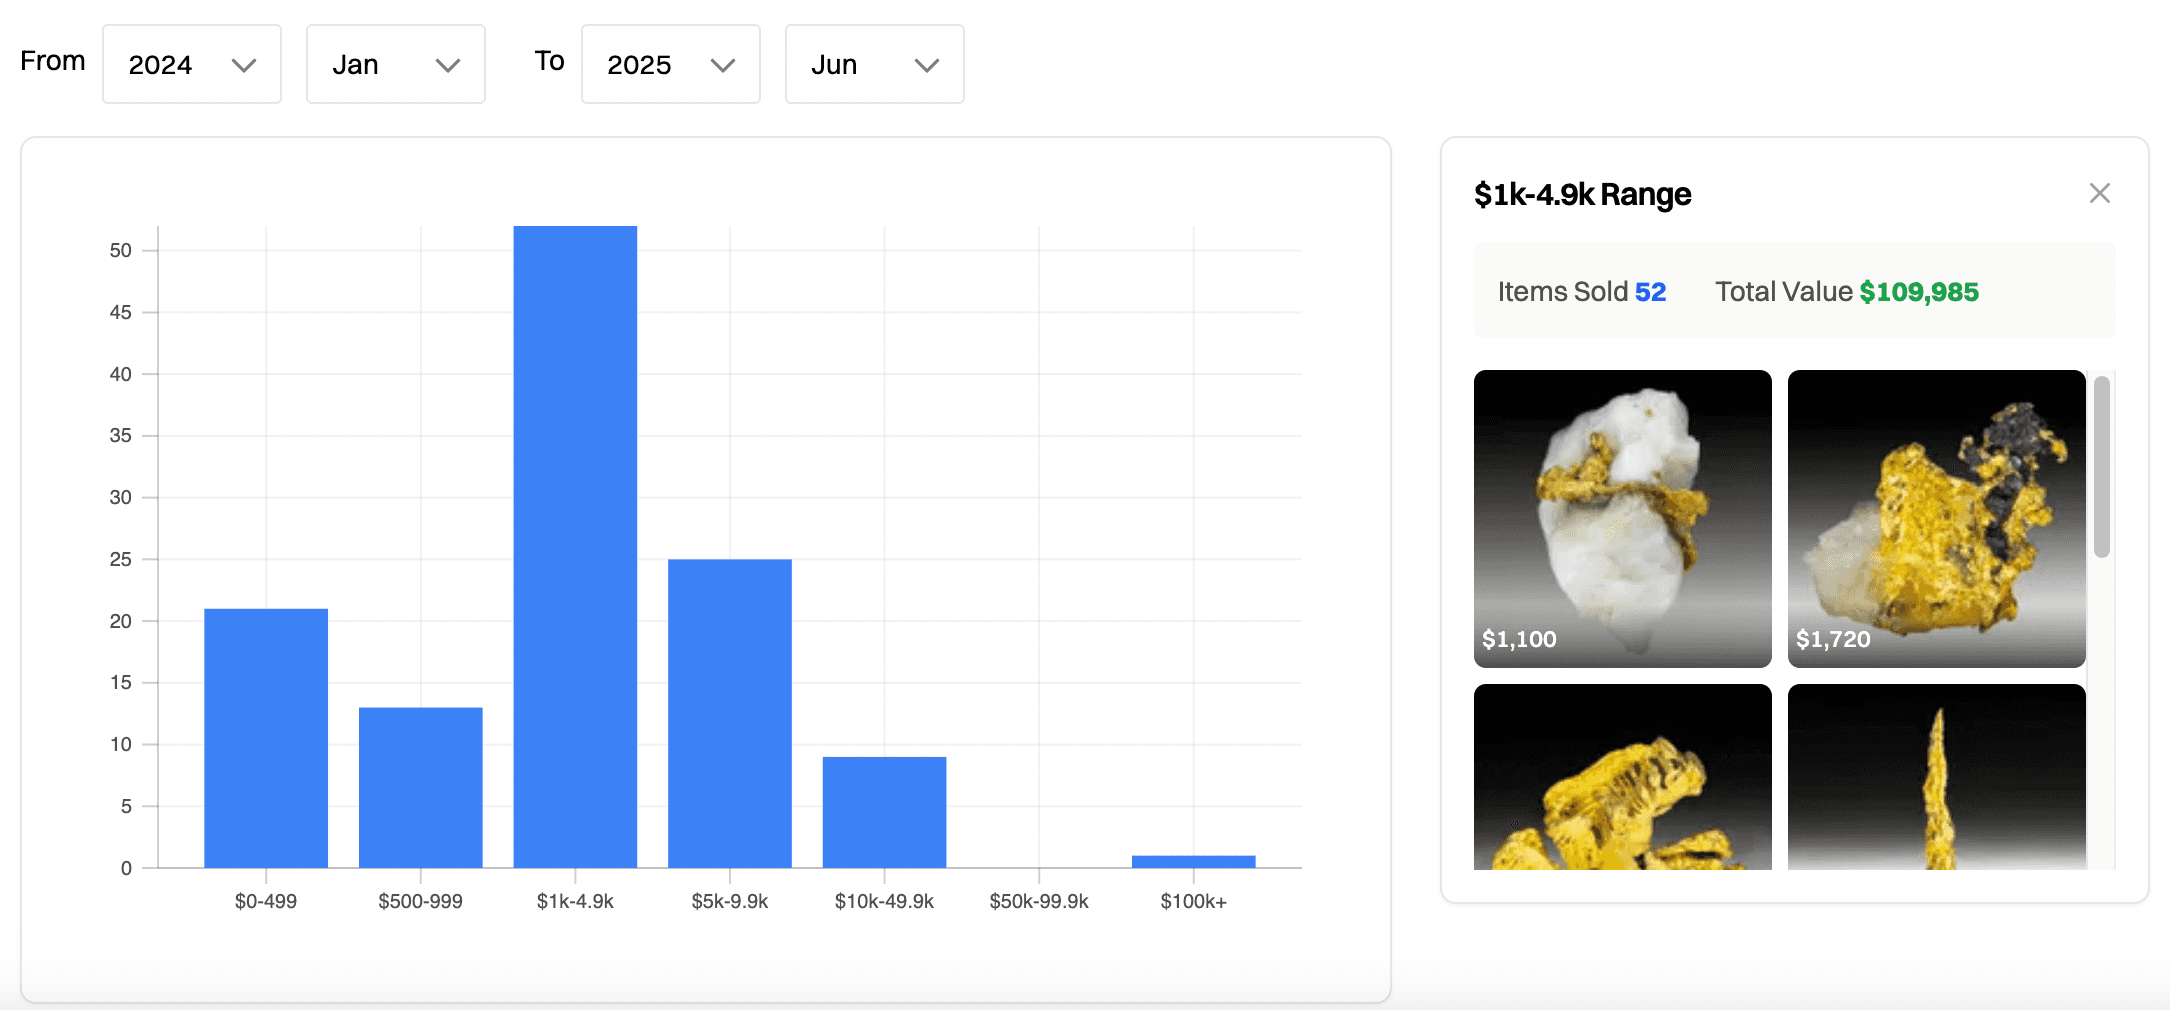
Task: Open the From month Jan dropdown
Action: coord(395,65)
